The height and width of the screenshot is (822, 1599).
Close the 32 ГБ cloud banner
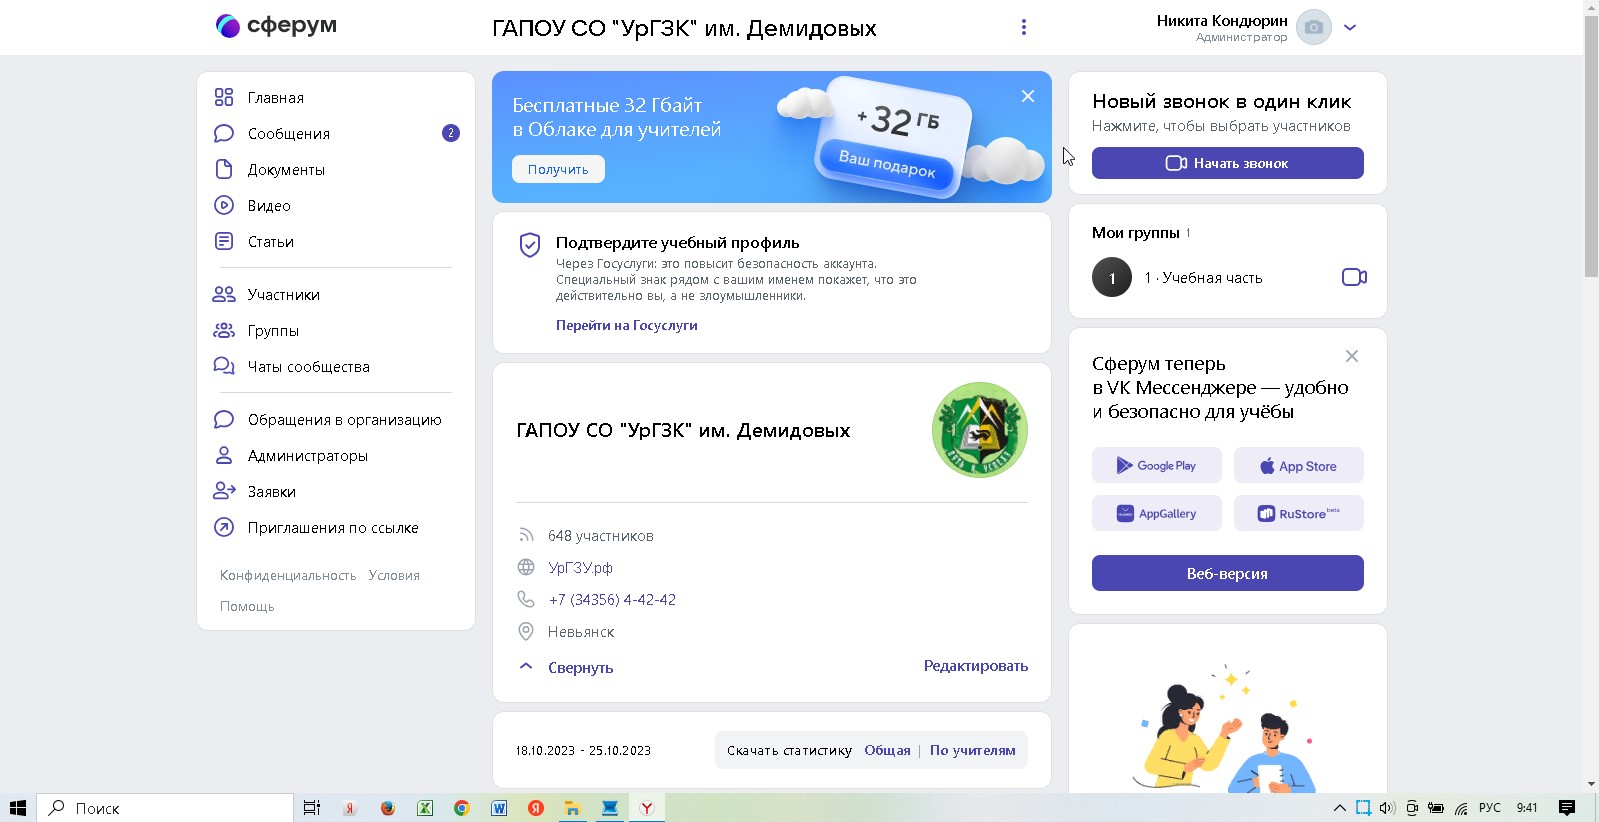tap(1028, 96)
